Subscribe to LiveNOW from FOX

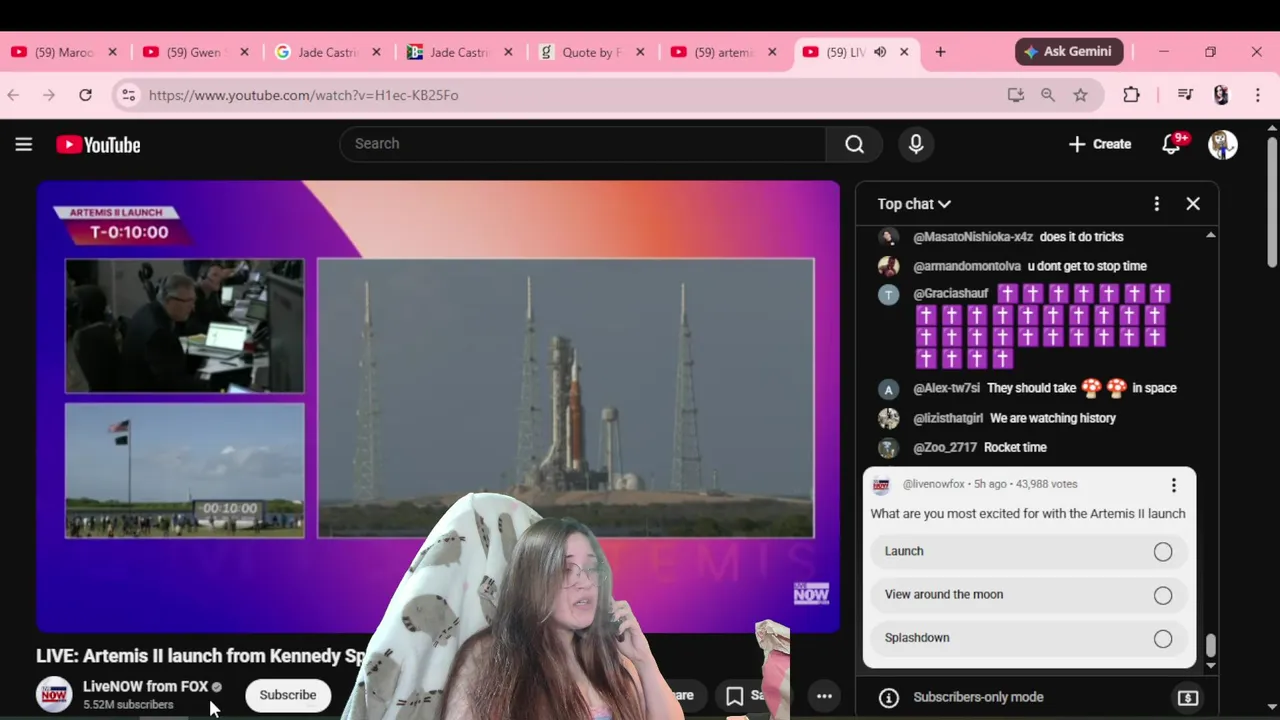pos(288,695)
